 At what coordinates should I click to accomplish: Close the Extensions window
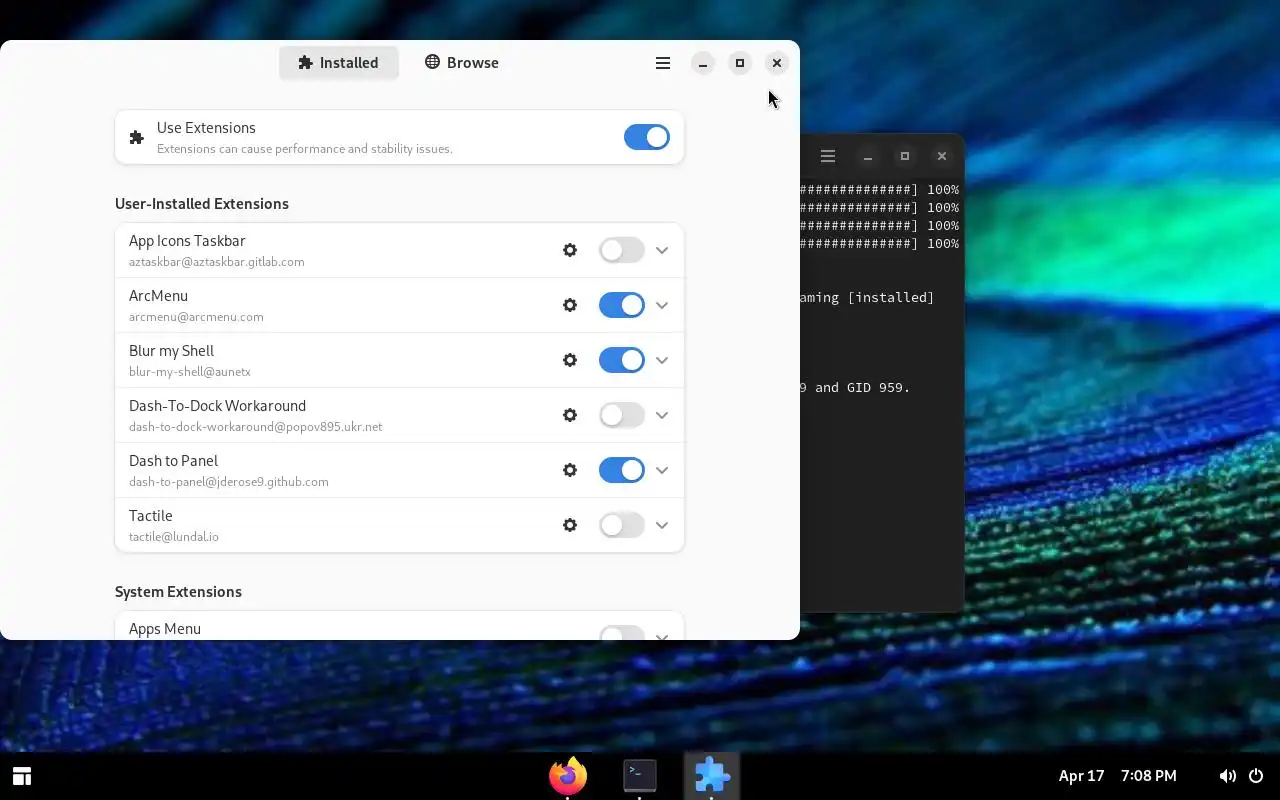[777, 63]
